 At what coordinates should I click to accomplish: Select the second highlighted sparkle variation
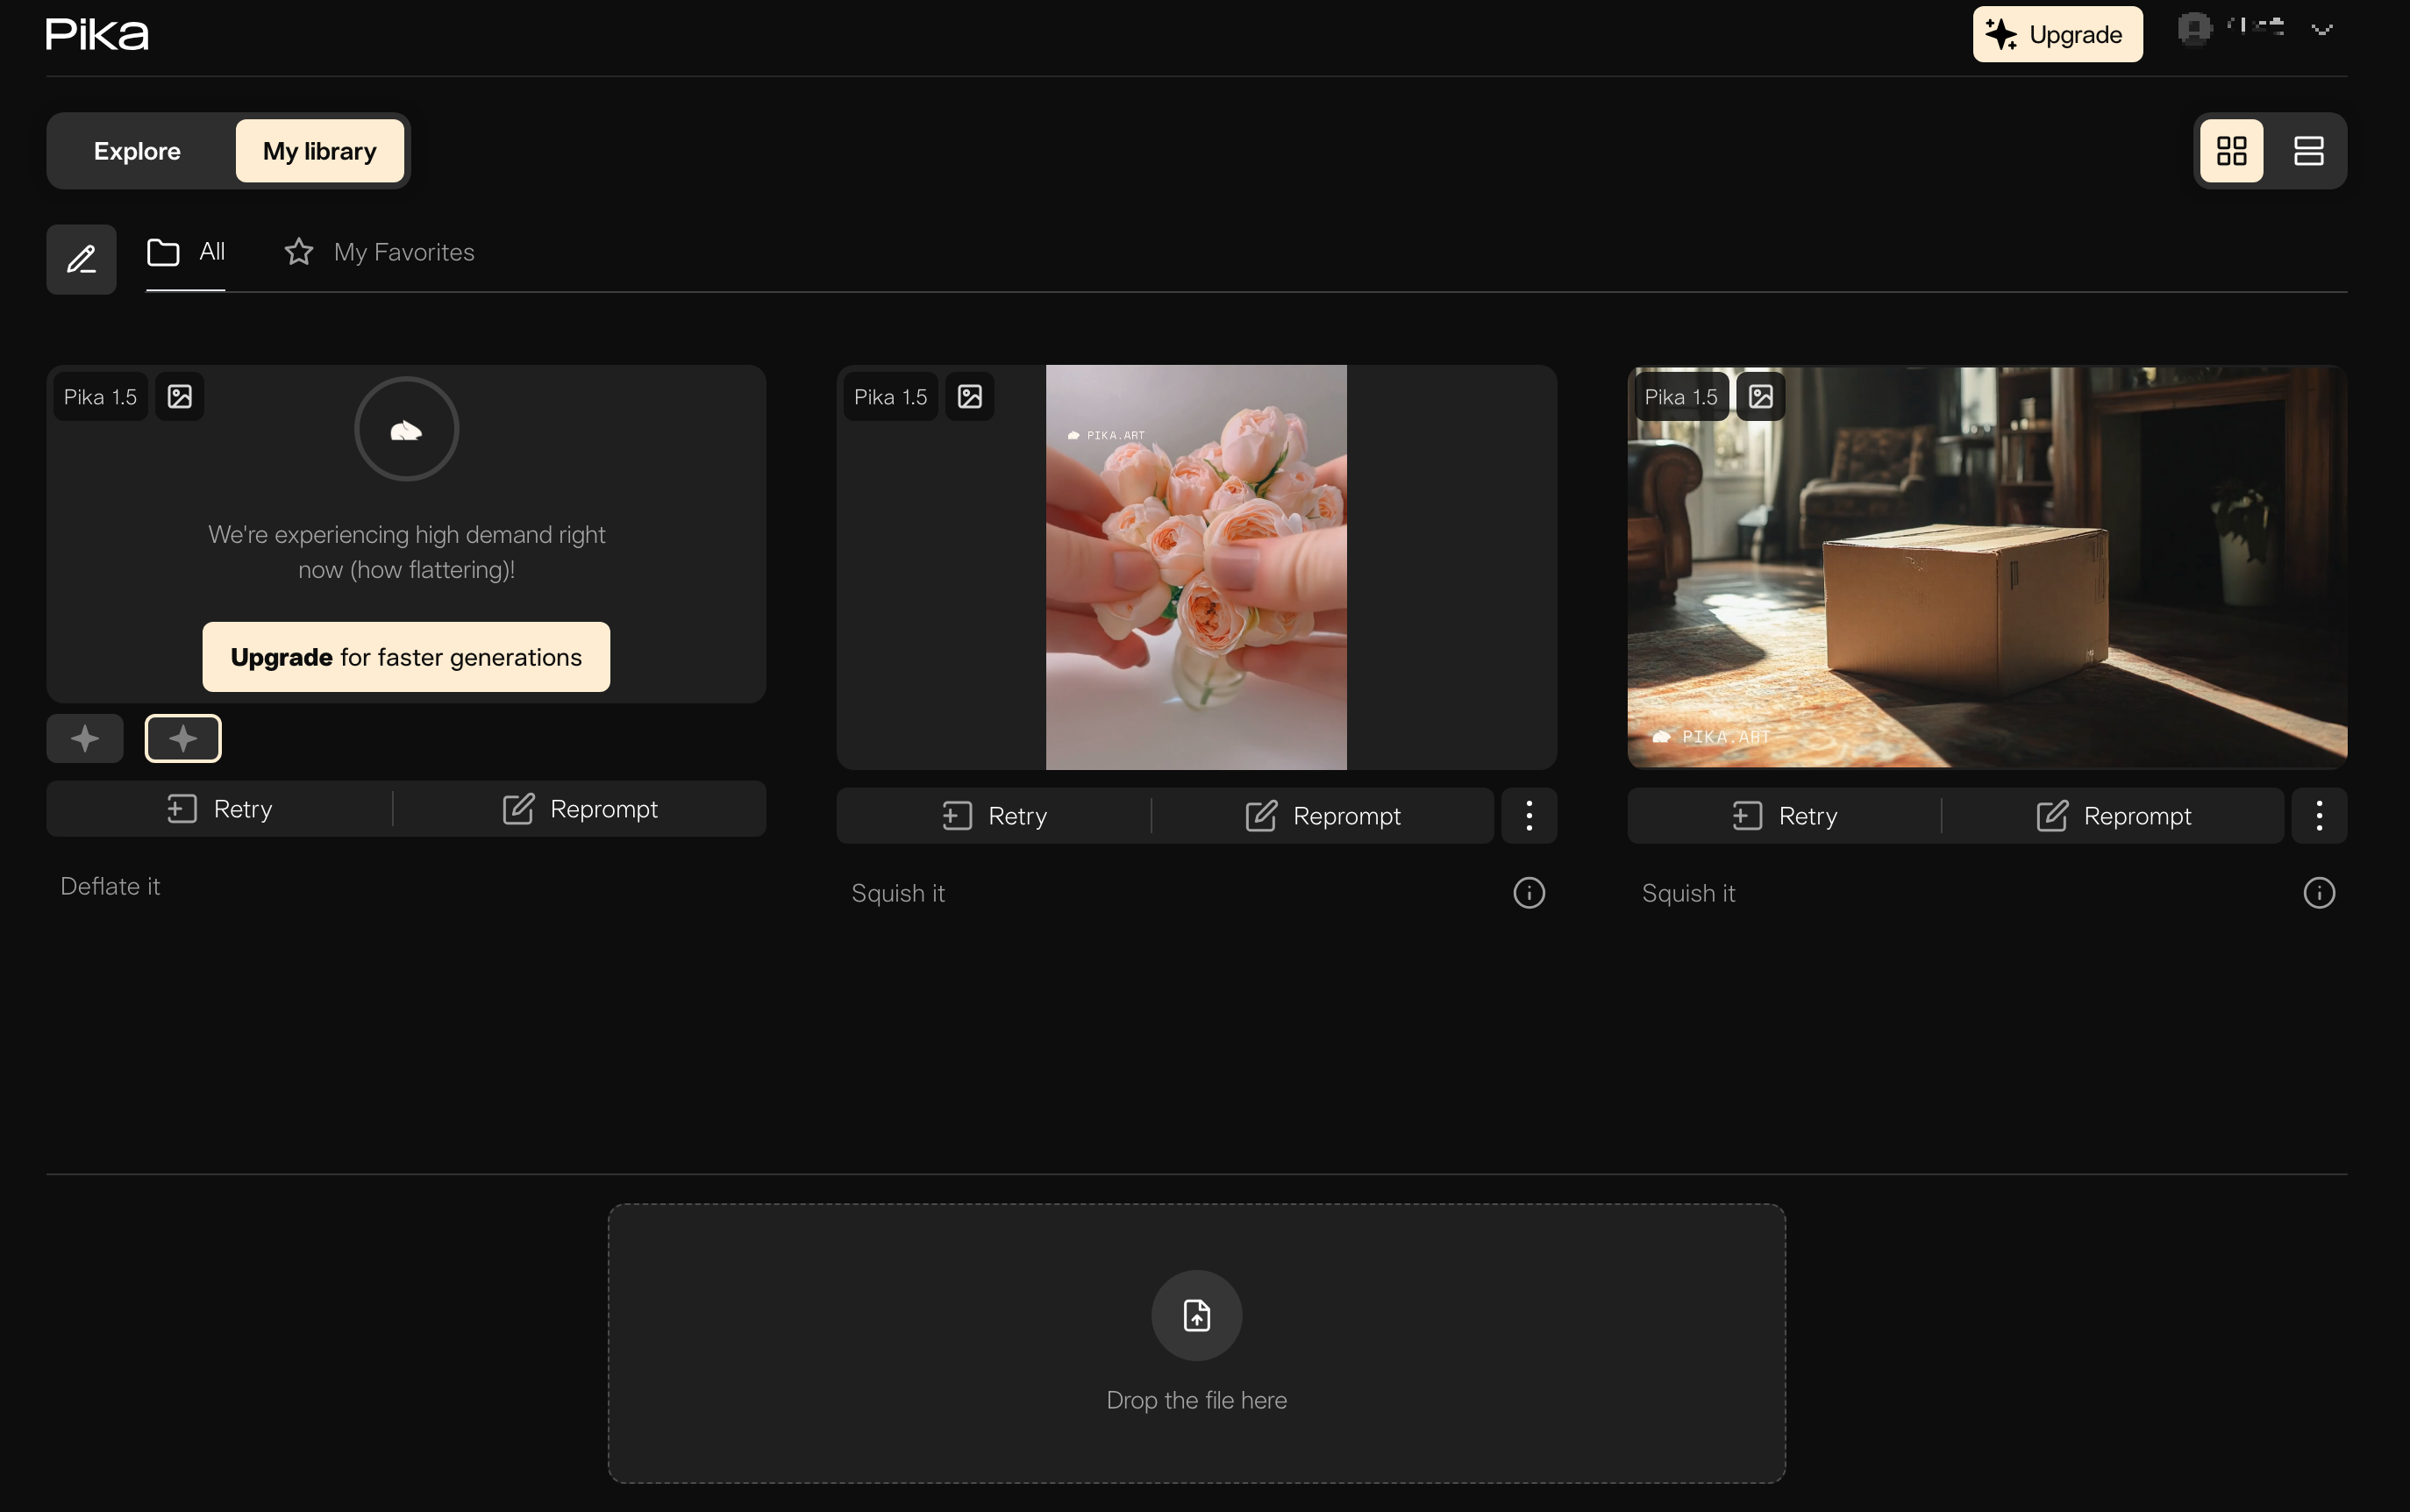click(183, 739)
